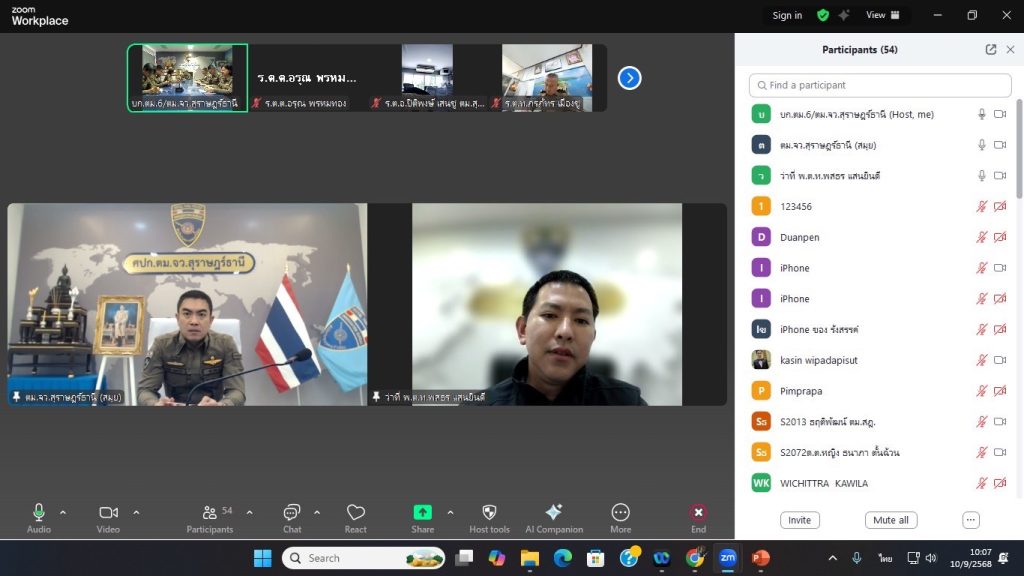Launch AI Companion from toolbar
1024x576 pixels.
tap(553, 512)
